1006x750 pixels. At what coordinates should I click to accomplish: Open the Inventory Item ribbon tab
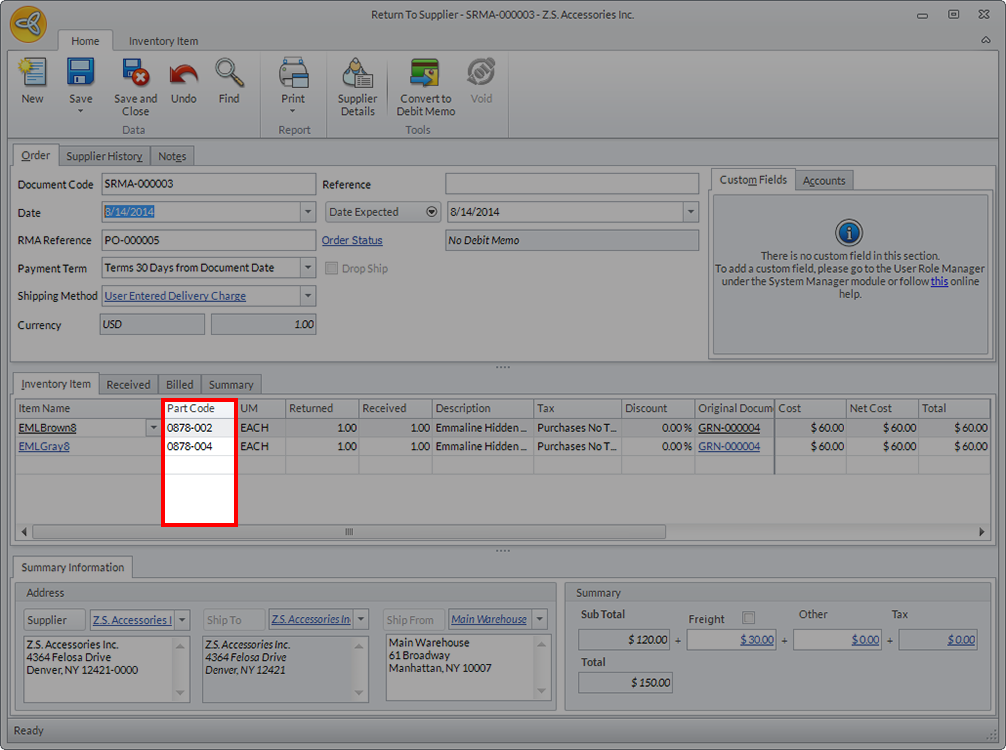[x=163, y=41]
